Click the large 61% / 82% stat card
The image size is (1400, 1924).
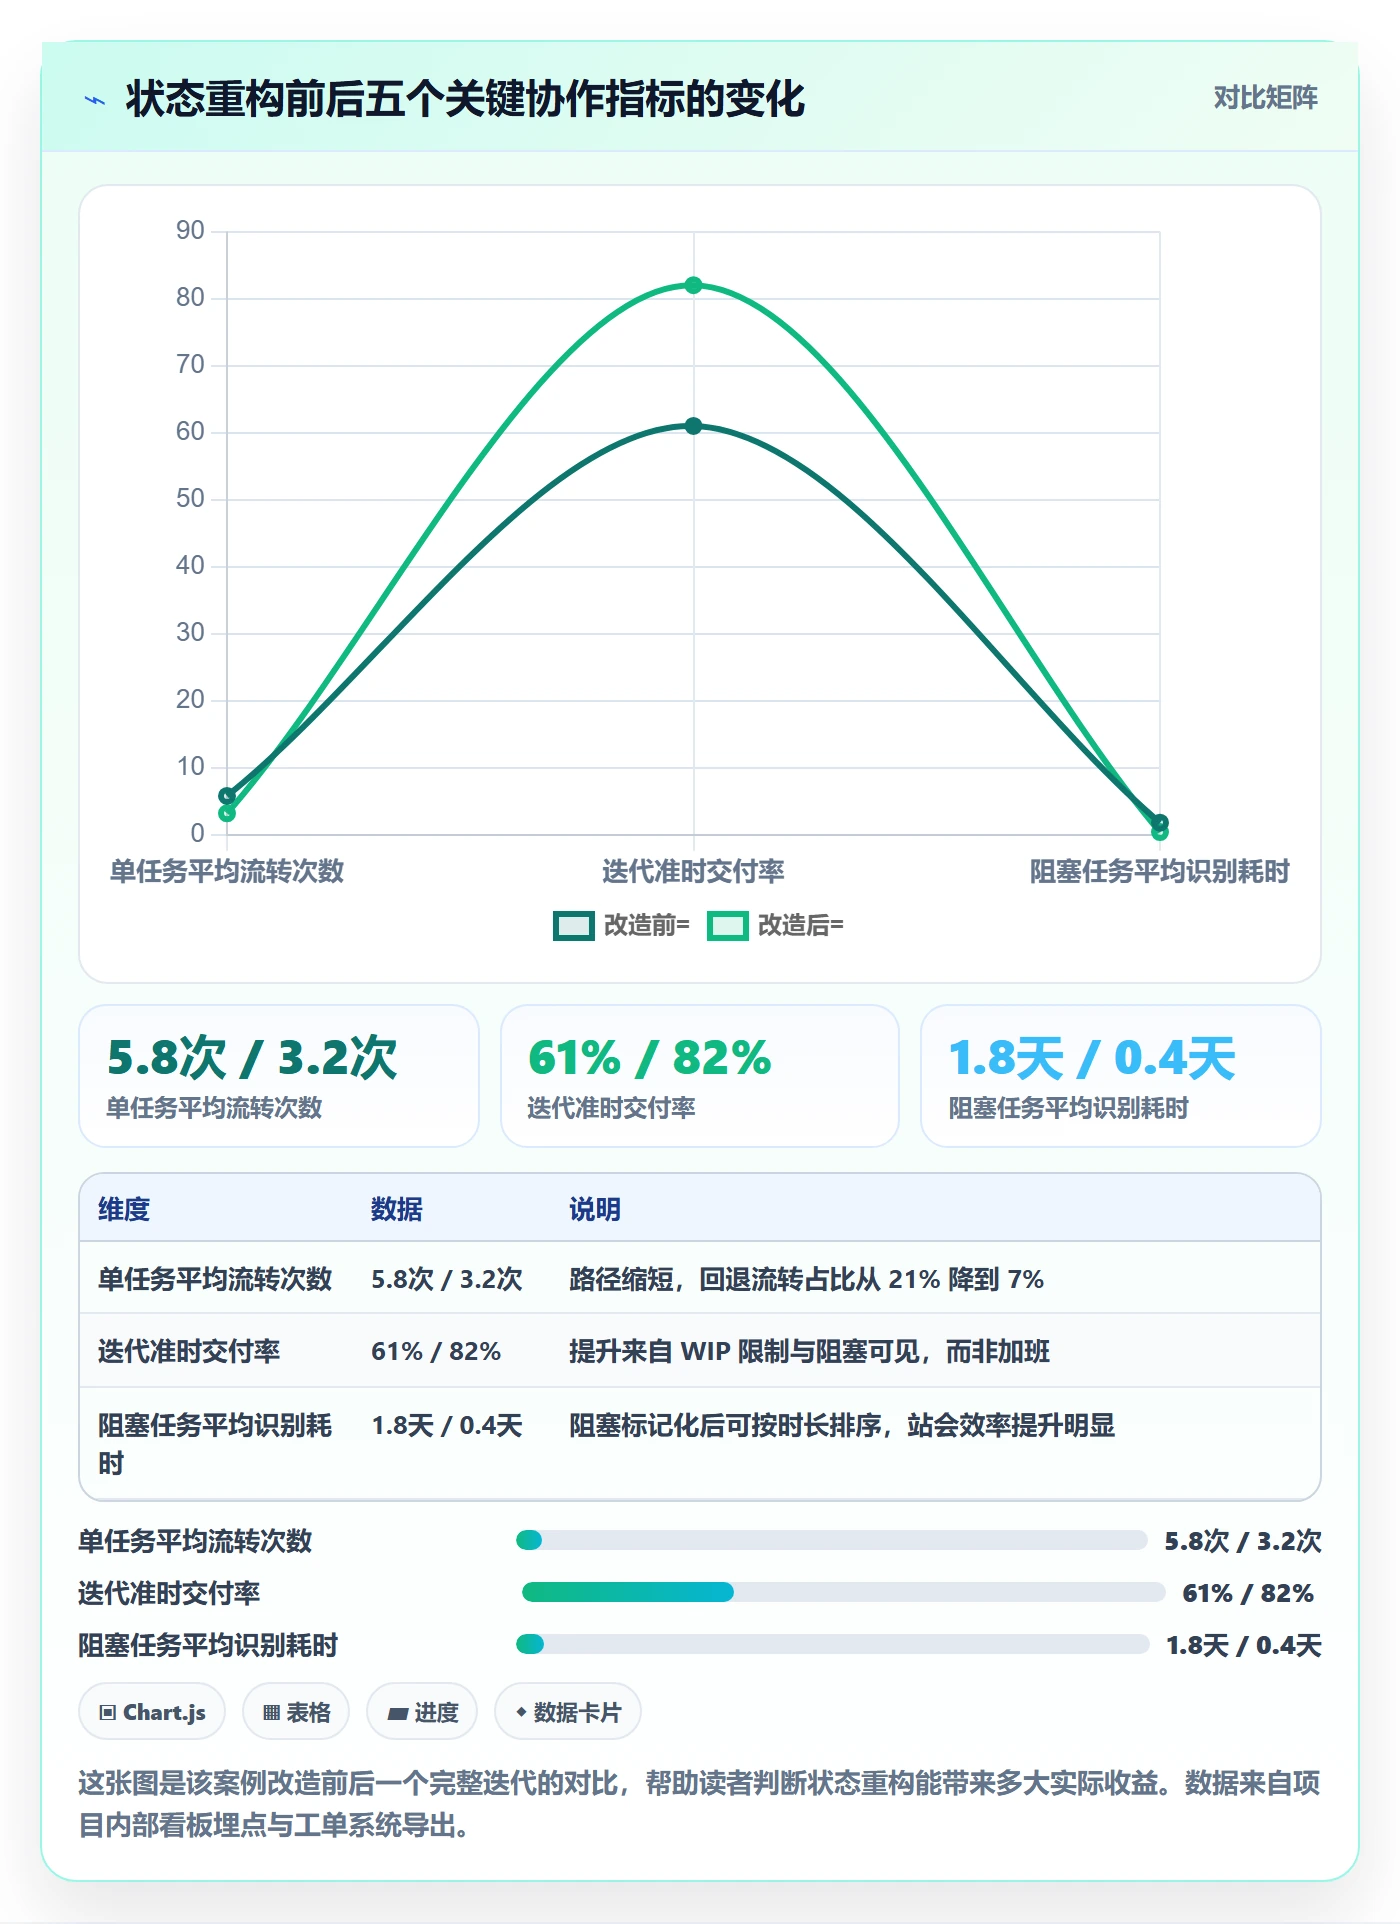(700, 1076)
